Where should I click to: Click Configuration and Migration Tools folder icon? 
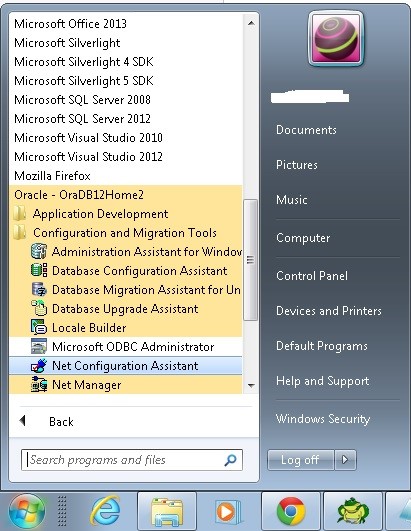[20, 233]
